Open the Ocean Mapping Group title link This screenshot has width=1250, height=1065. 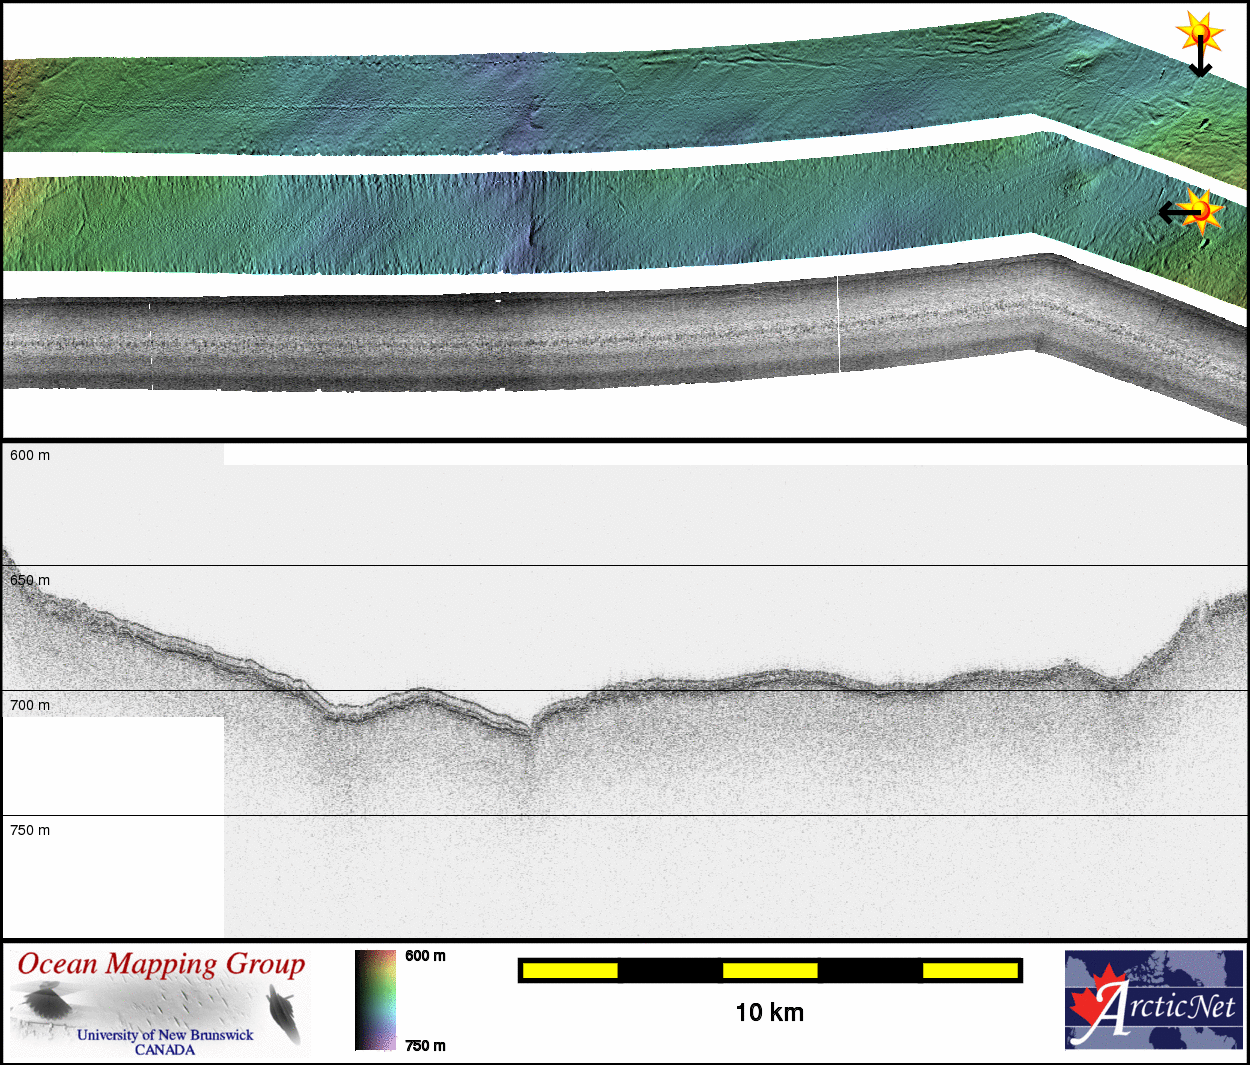pos(161,965)
